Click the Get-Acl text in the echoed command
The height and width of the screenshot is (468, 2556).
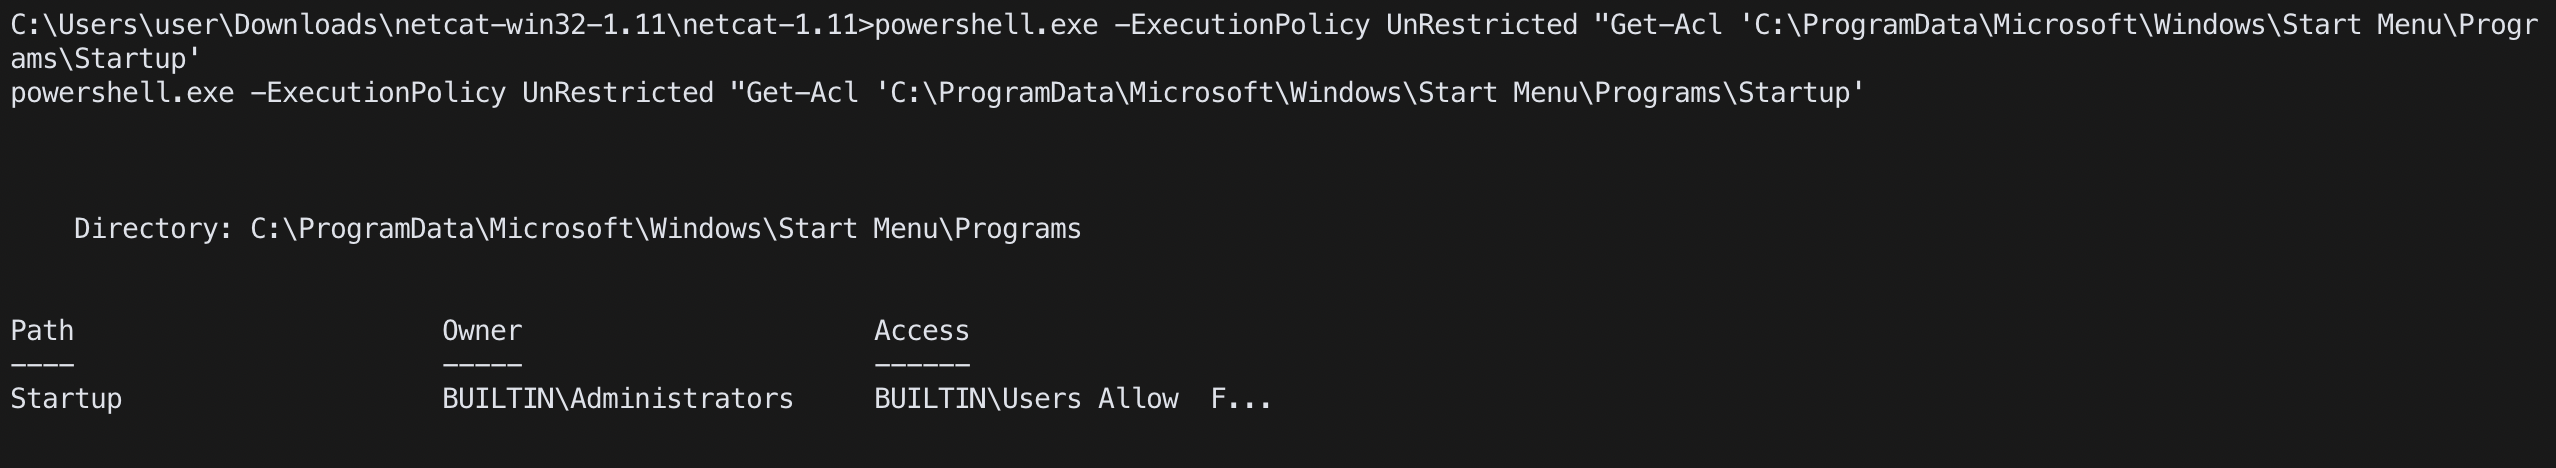click(802, 93)
